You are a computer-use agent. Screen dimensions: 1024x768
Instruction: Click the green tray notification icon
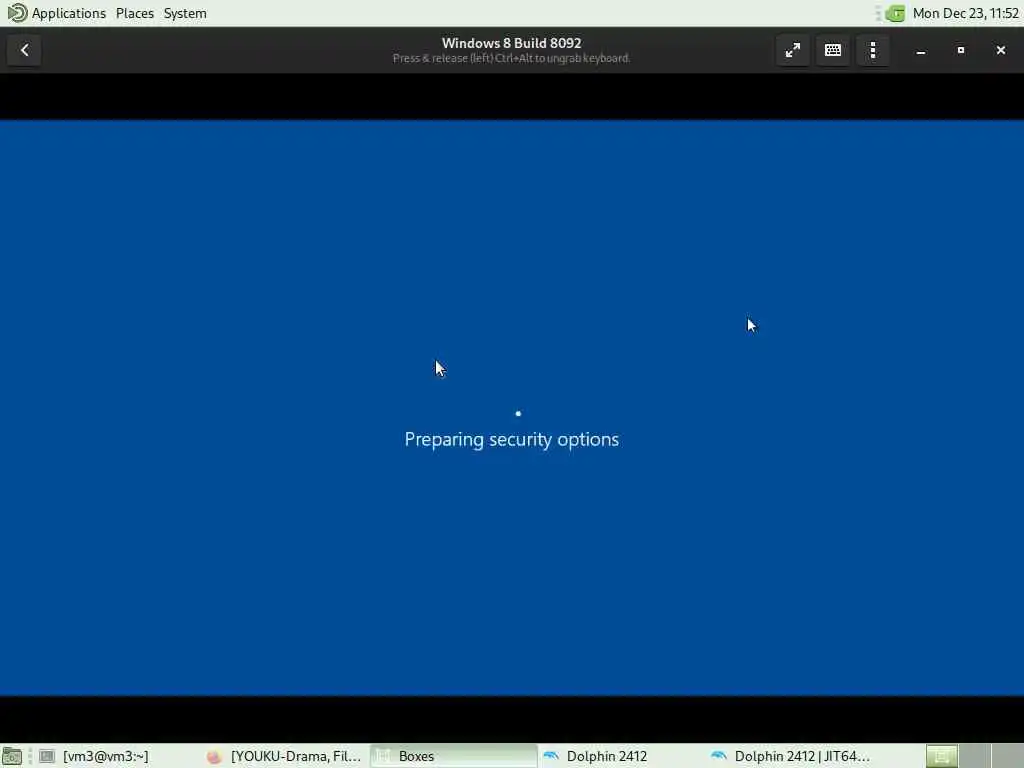(x=895, y=13)
